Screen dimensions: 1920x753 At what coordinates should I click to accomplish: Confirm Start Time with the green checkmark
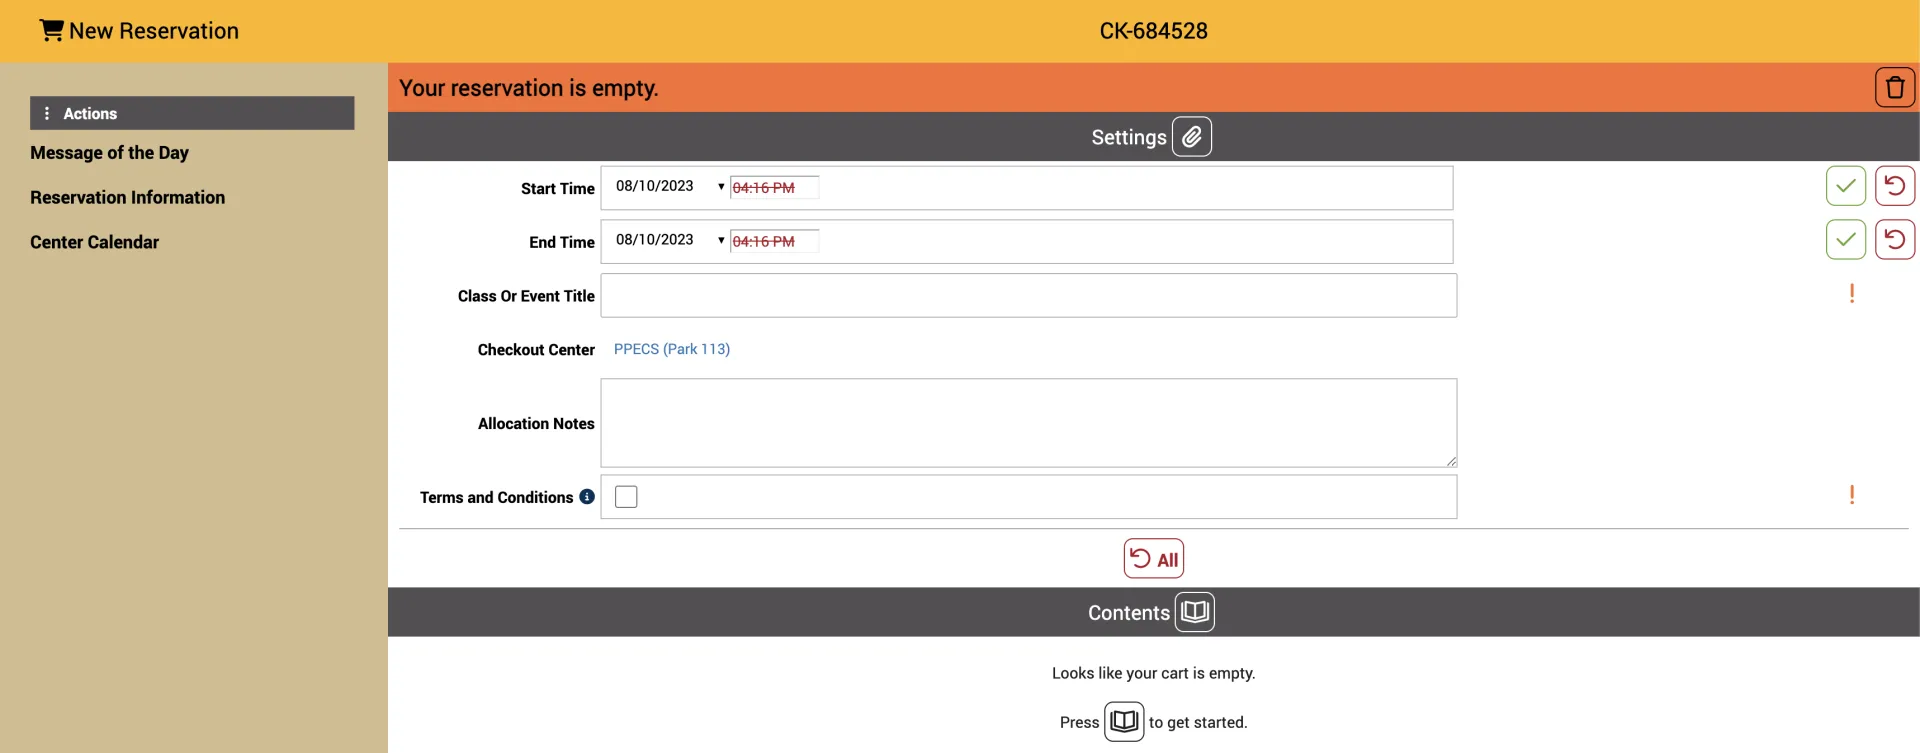pos(1845,186)
